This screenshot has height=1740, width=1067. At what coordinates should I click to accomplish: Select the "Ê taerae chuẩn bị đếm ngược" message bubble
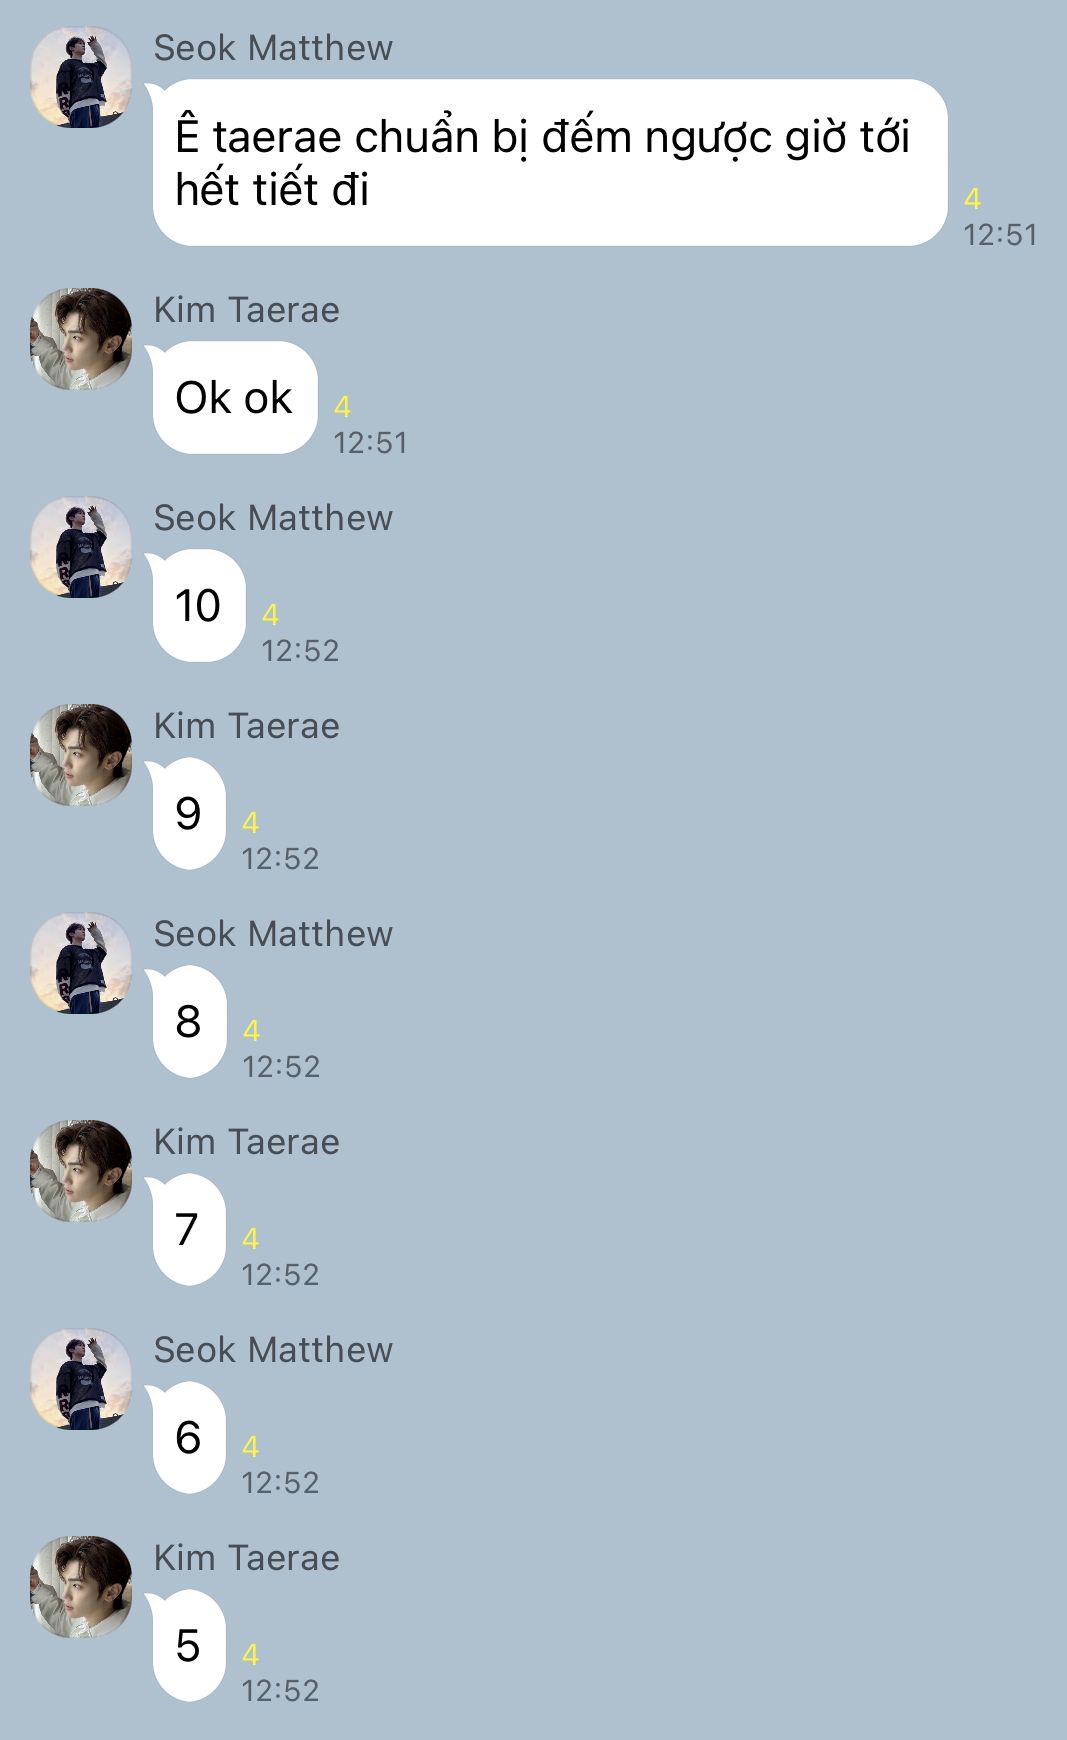click(548, 162)
